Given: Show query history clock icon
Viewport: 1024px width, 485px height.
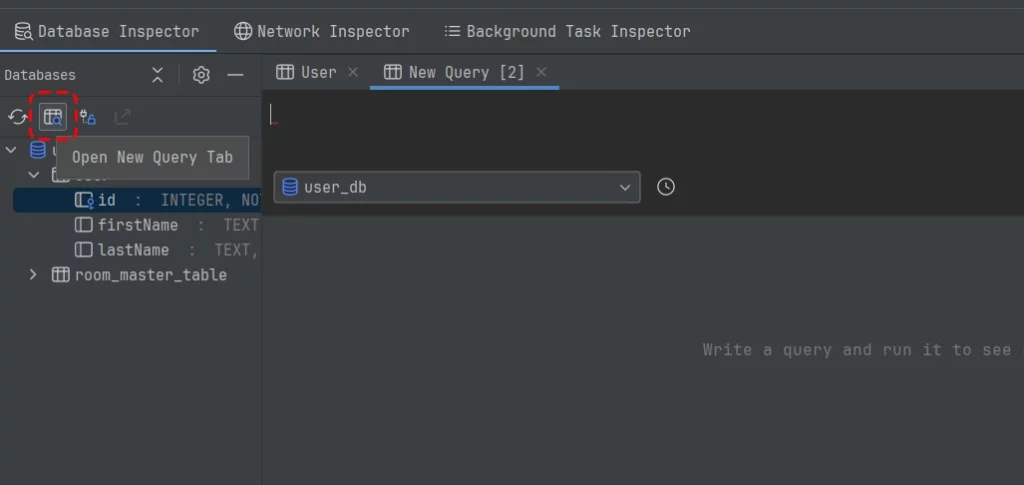Looking at the screenshot, I should tap(666, 187).
